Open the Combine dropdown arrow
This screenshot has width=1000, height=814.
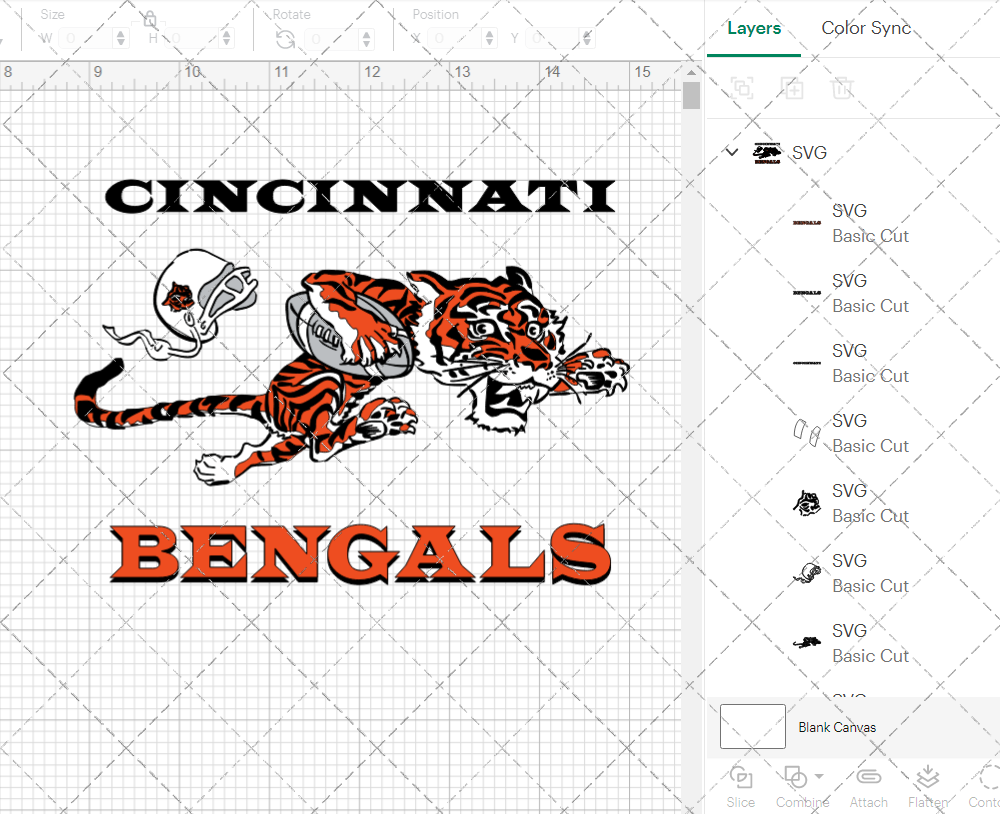[820, 777]
